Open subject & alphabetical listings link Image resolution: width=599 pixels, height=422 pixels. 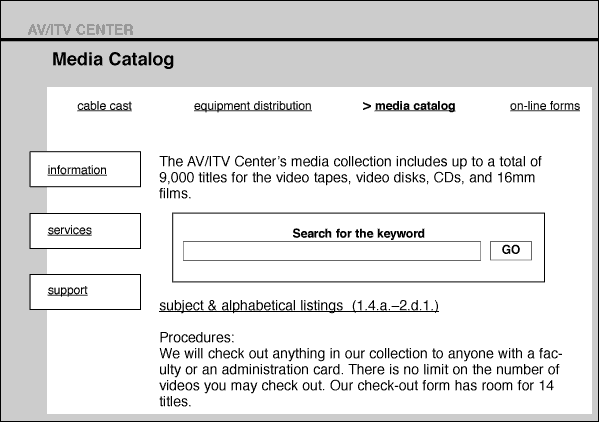(x=299, y=306)
